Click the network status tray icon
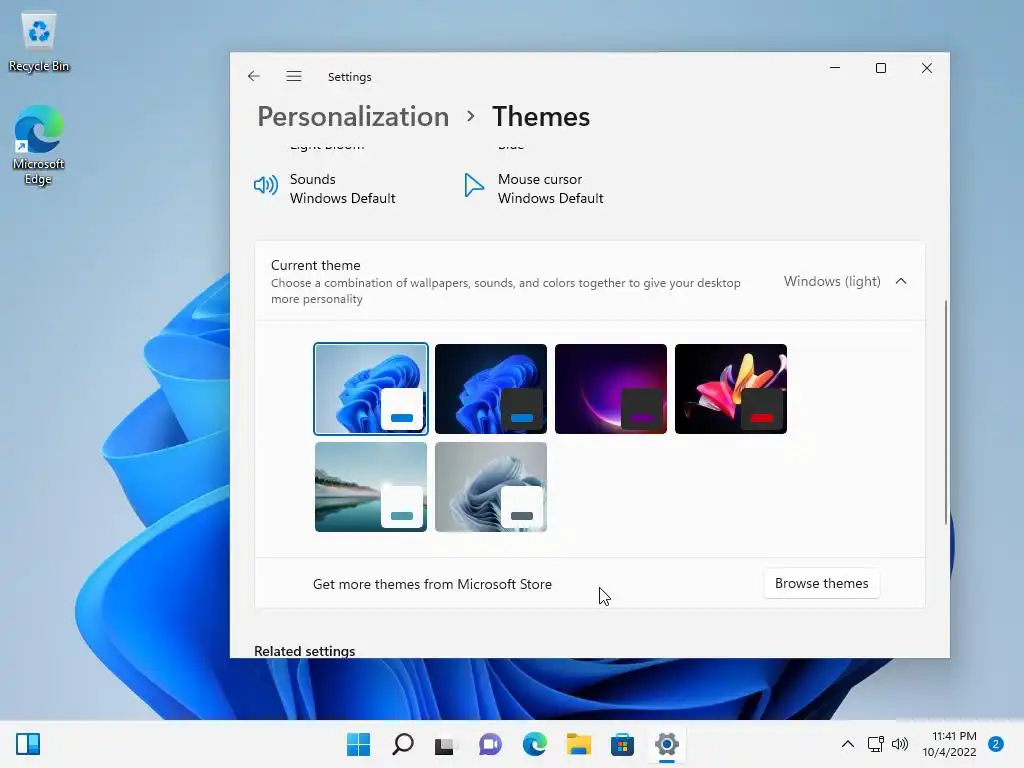The height and width of the screenshot is (768, 1024). [x=875, y=744]
